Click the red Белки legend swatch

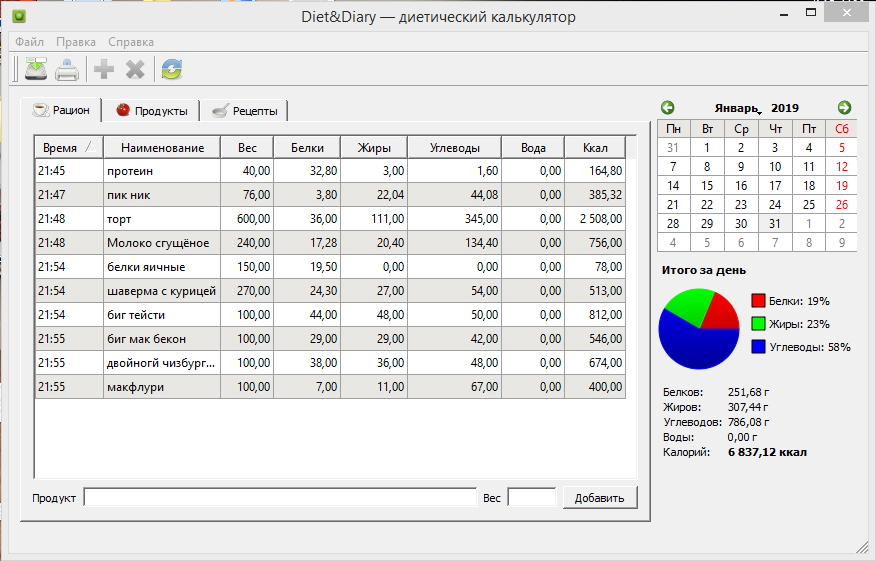[x=758, y=301]
